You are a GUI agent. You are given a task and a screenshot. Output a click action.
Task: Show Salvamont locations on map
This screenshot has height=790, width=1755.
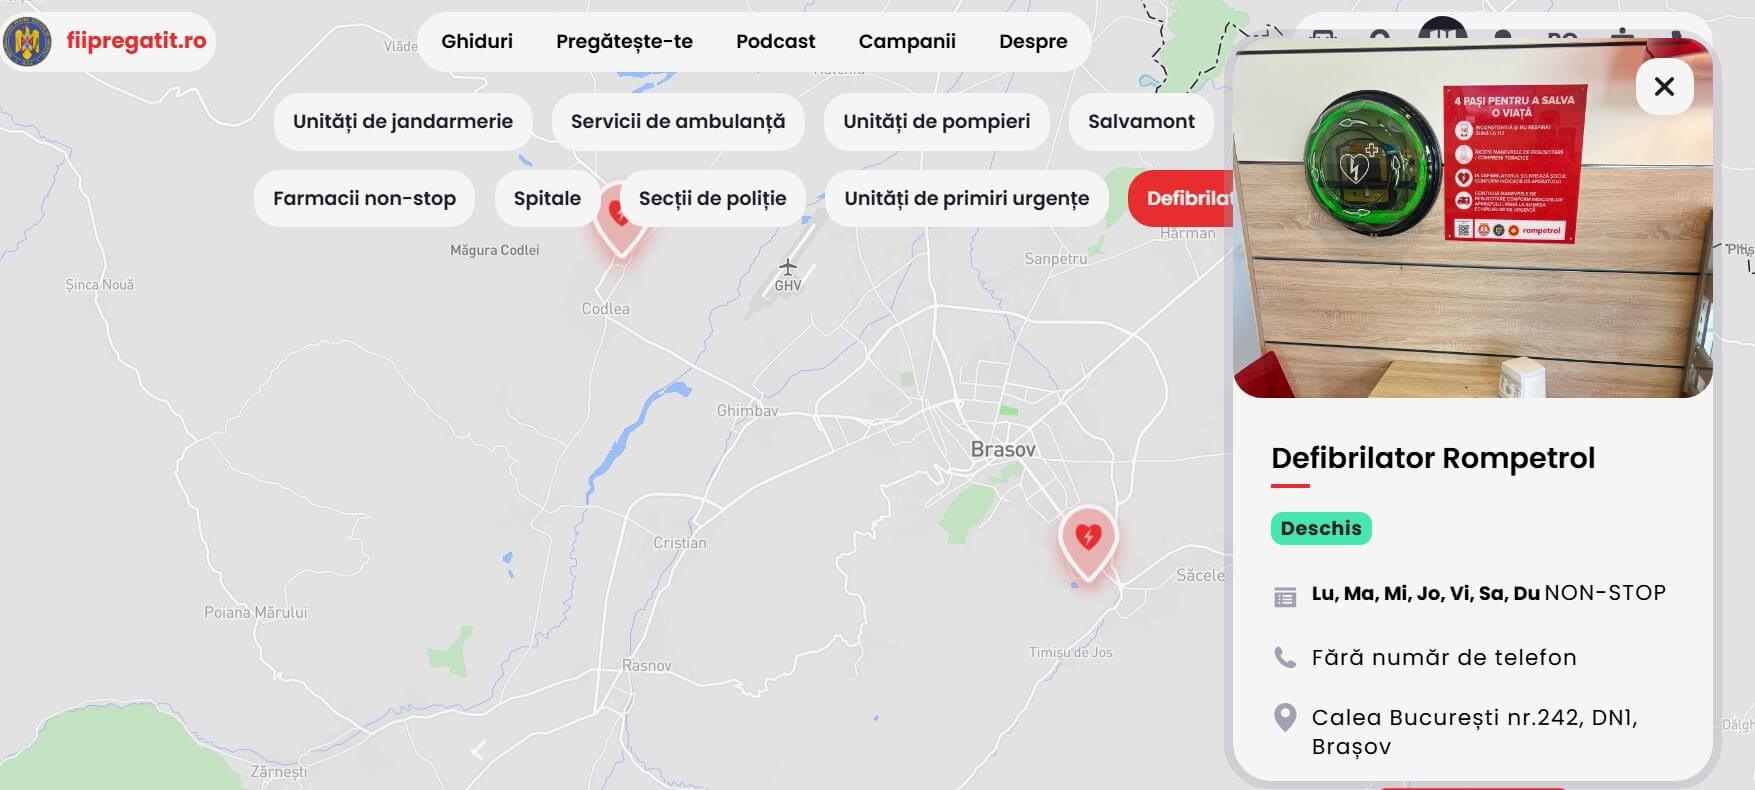[x=1141, y=121]
